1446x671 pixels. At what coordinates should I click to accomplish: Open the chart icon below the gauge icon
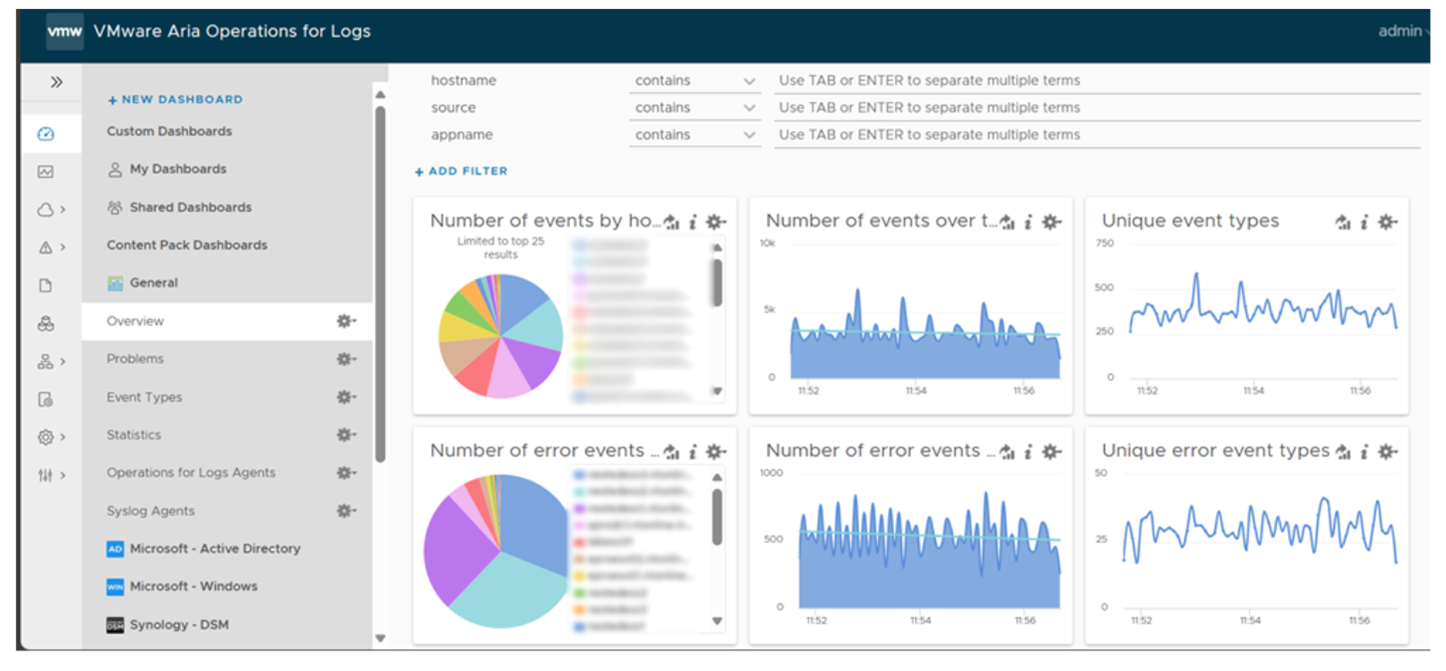pyautogui.click(x=45, y=172)
